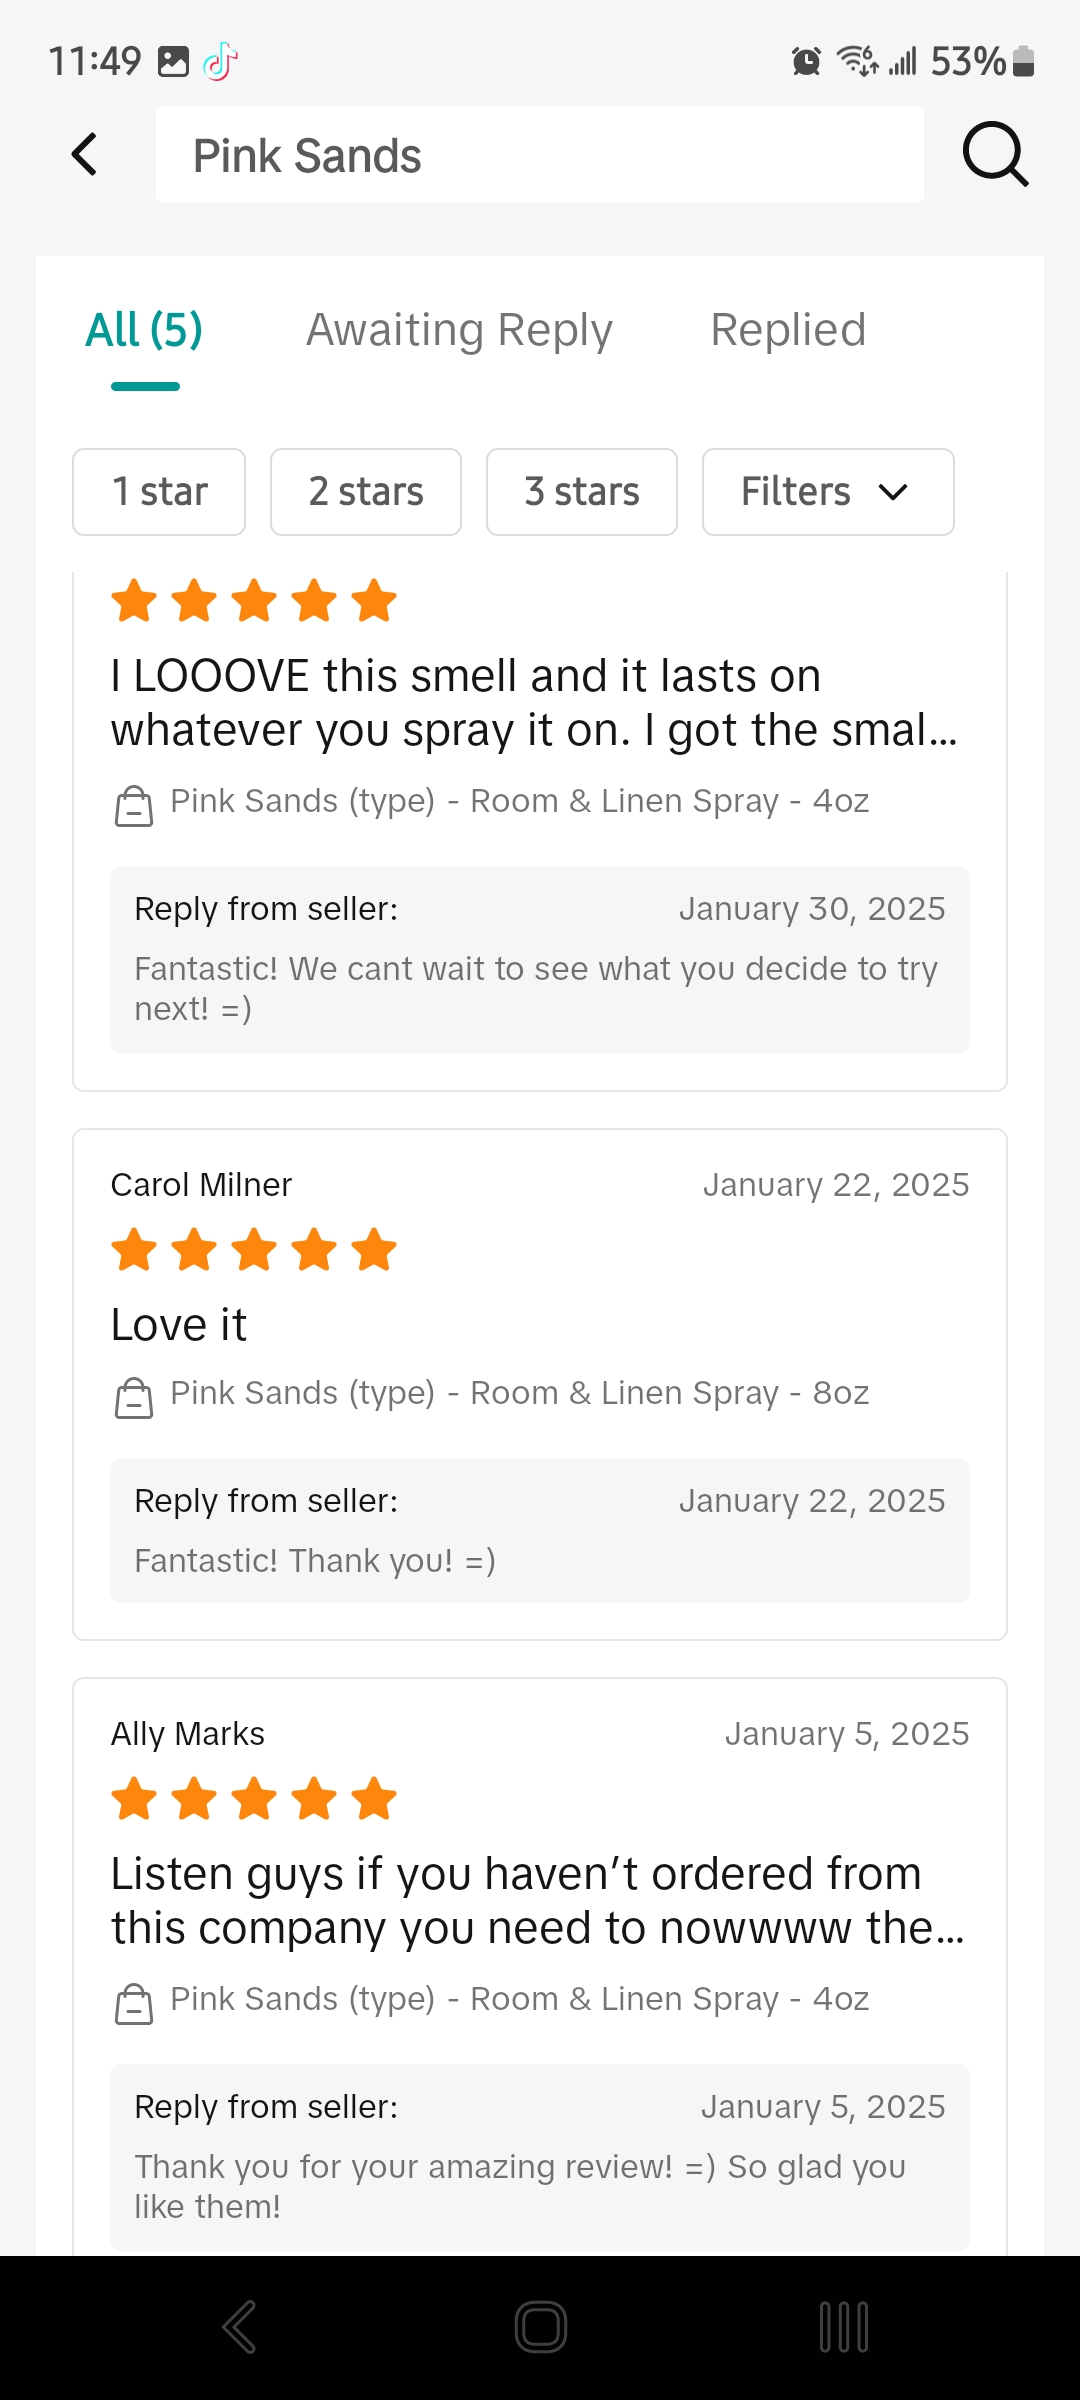Expand truncated 'I LOOOVE this smell' review
The height and width of the screenshot is (2400, 1080).
pos(534,703)
